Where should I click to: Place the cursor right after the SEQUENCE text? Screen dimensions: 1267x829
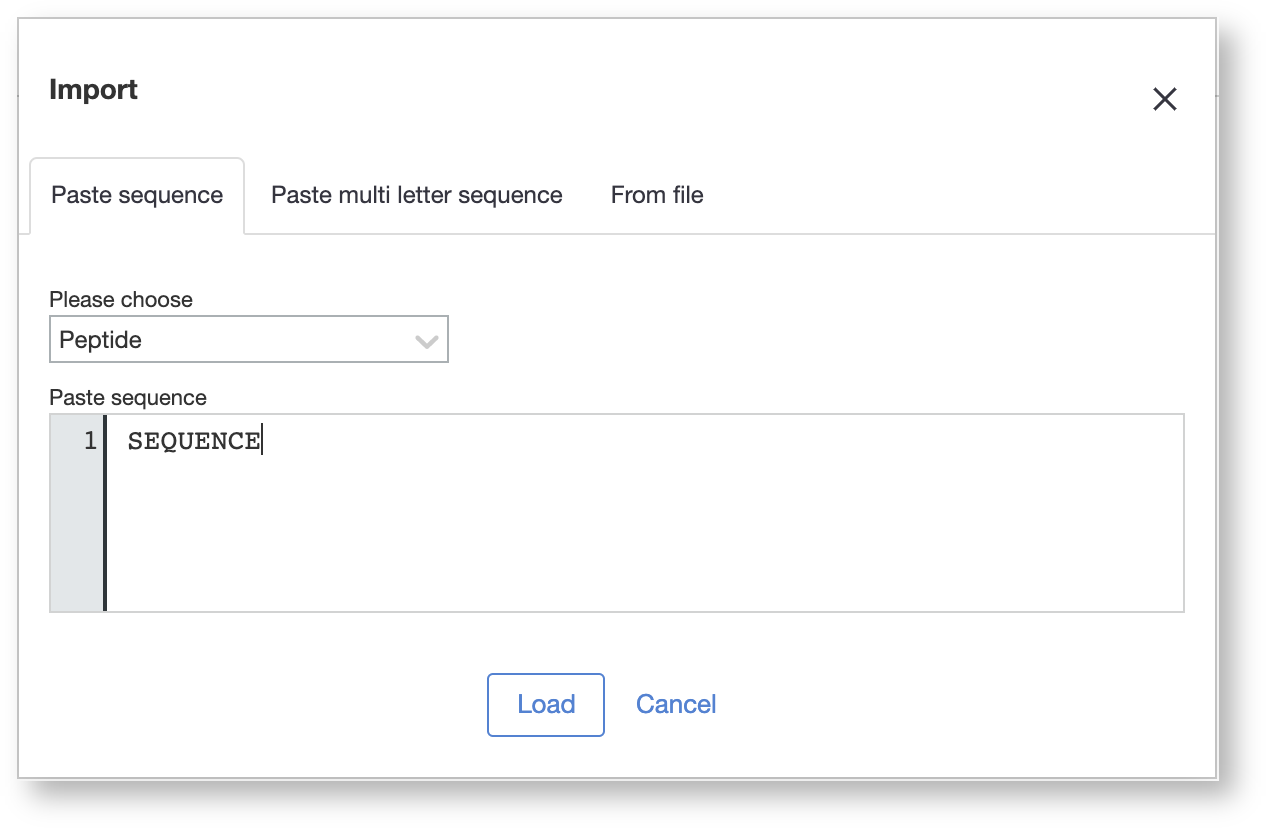tap(262, 442)
